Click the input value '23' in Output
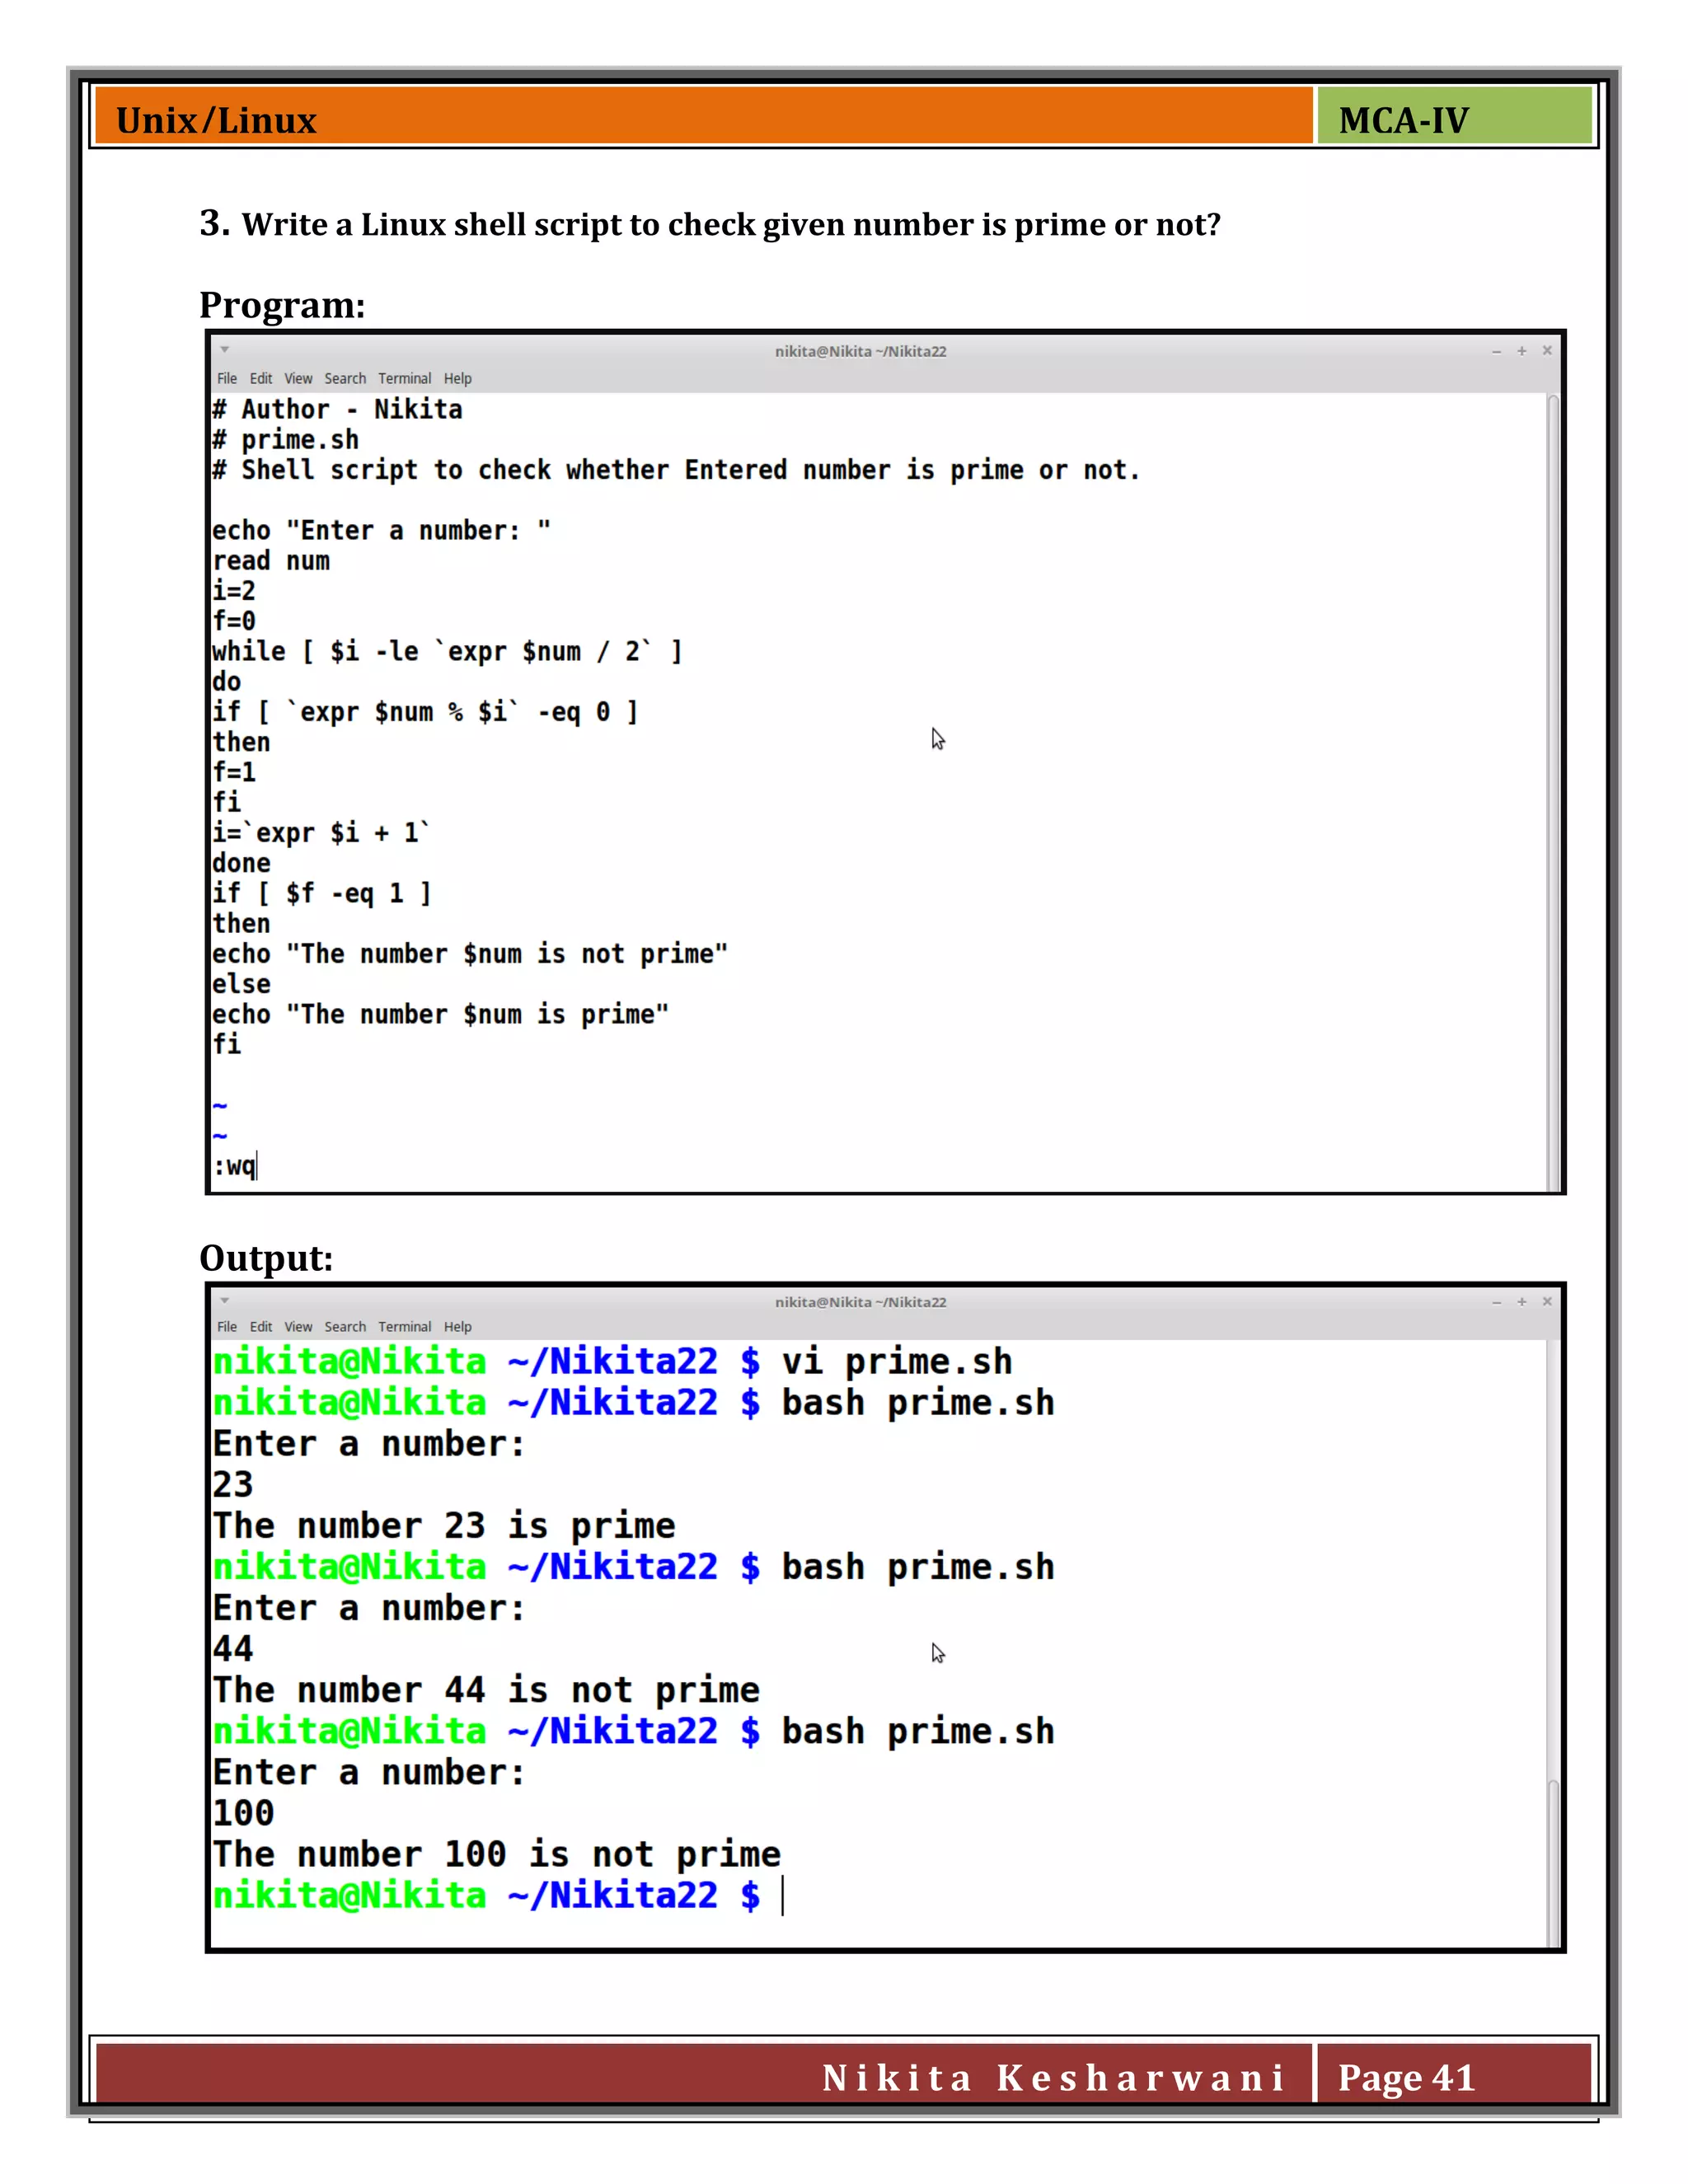This screenshot has width=1688, height=2184. point(233,1485)
